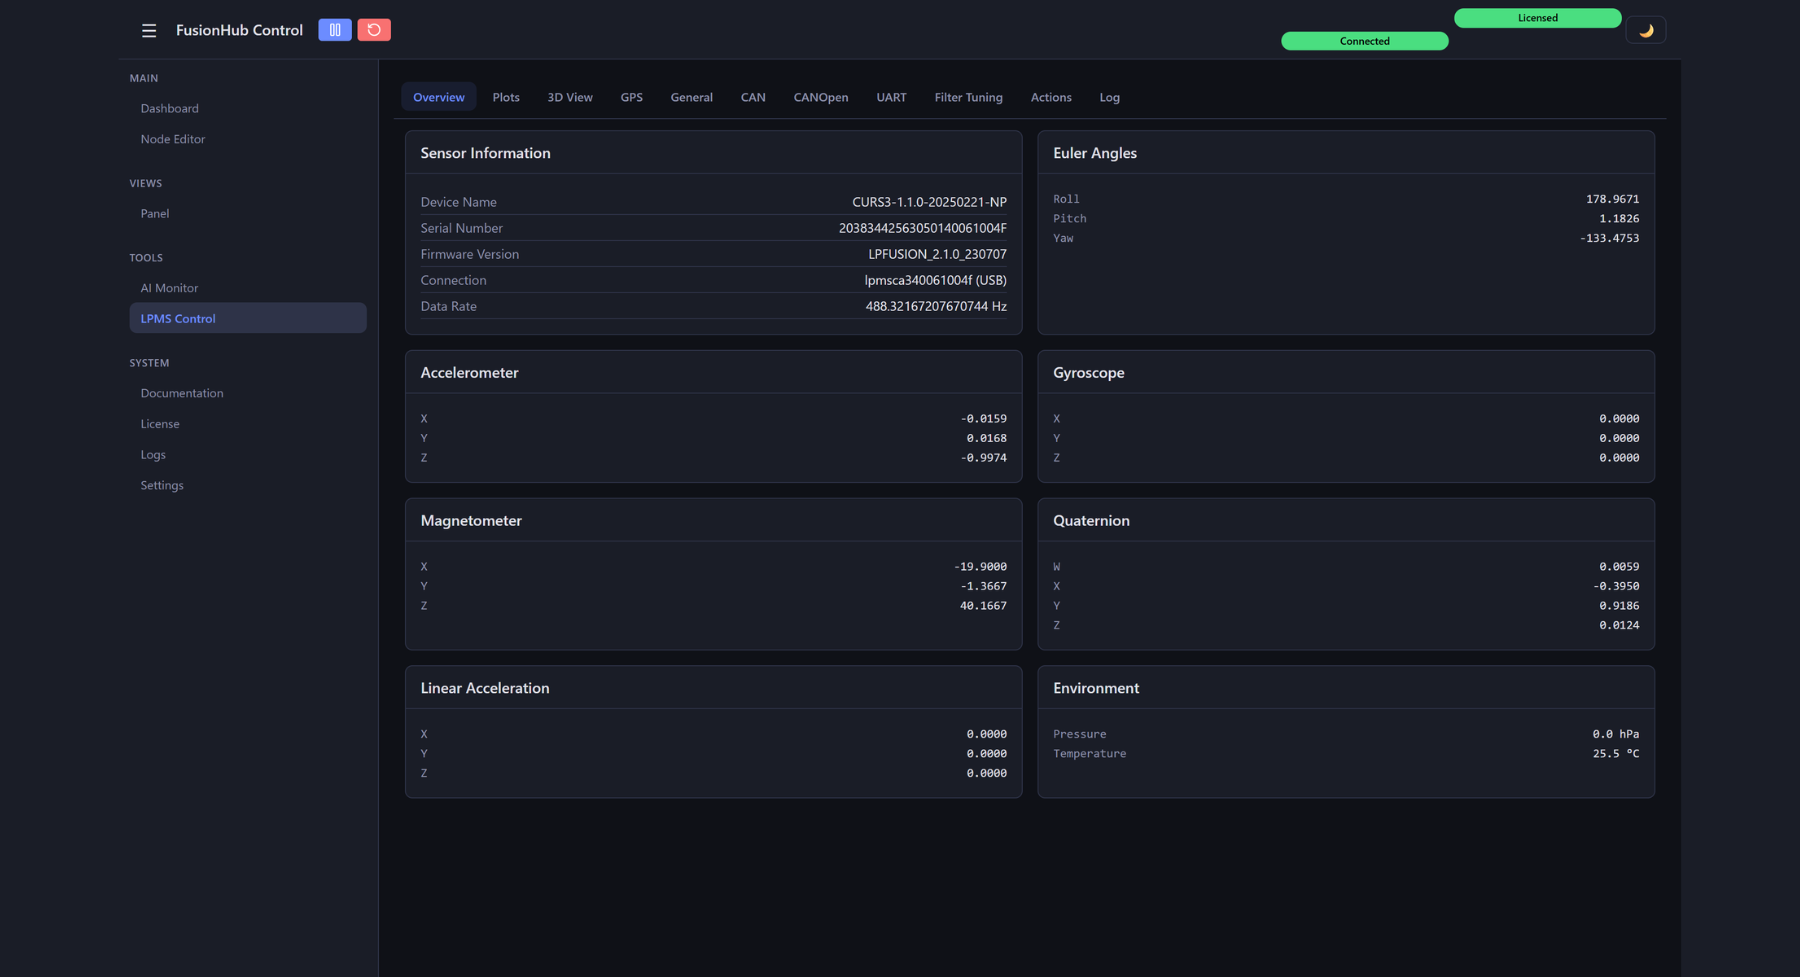Click the Licensed status badge
Image resolution: width=1800 pixels, height=977 pixels.
(1538, 18)
